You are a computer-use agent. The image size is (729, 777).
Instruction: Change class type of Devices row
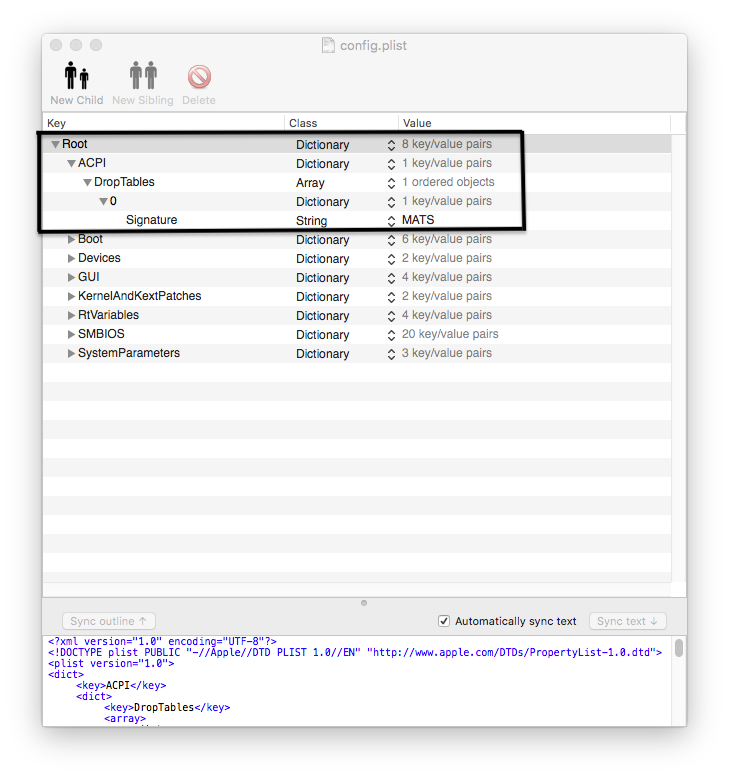coord(391,259)
